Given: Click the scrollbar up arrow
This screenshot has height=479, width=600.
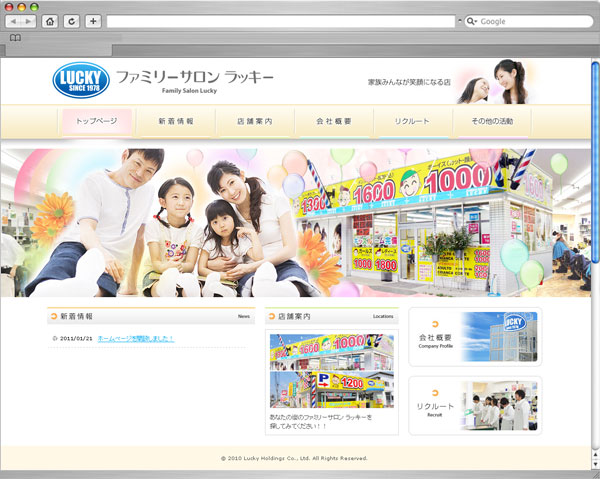Looking at the screenshot, I should pyautogui.click(x=595, y=455).
